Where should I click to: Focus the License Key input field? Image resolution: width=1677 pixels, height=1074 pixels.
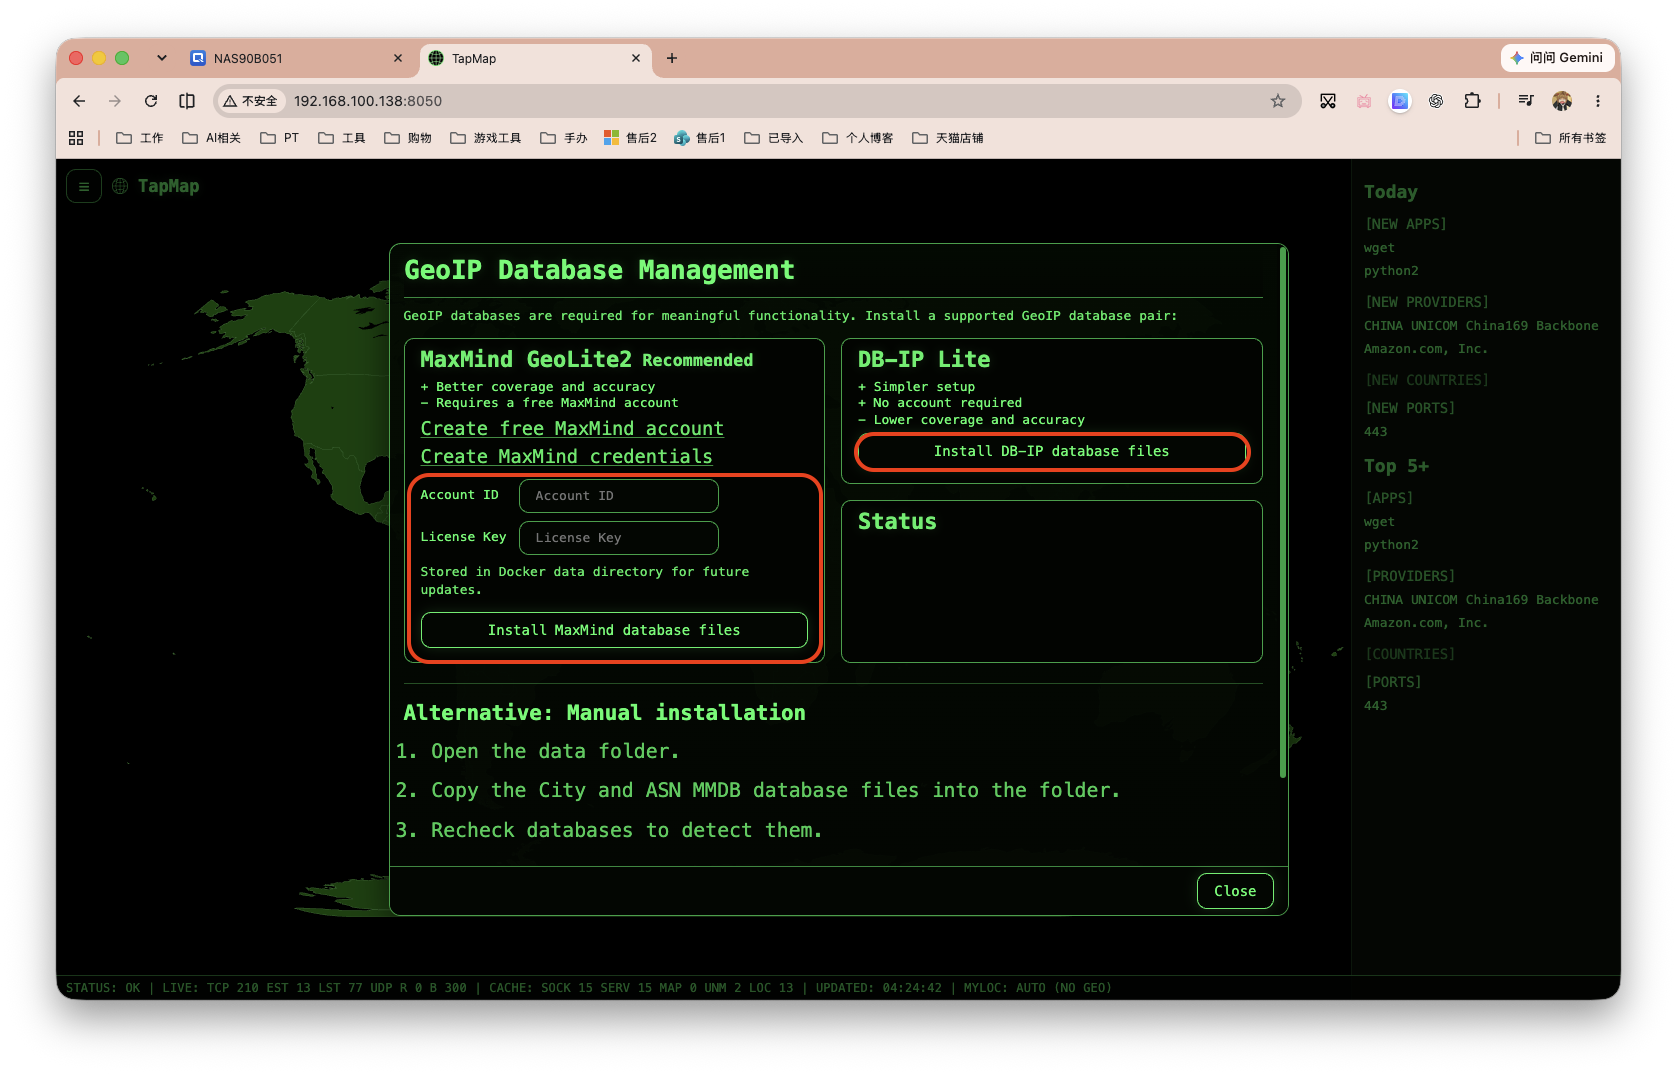619,538
